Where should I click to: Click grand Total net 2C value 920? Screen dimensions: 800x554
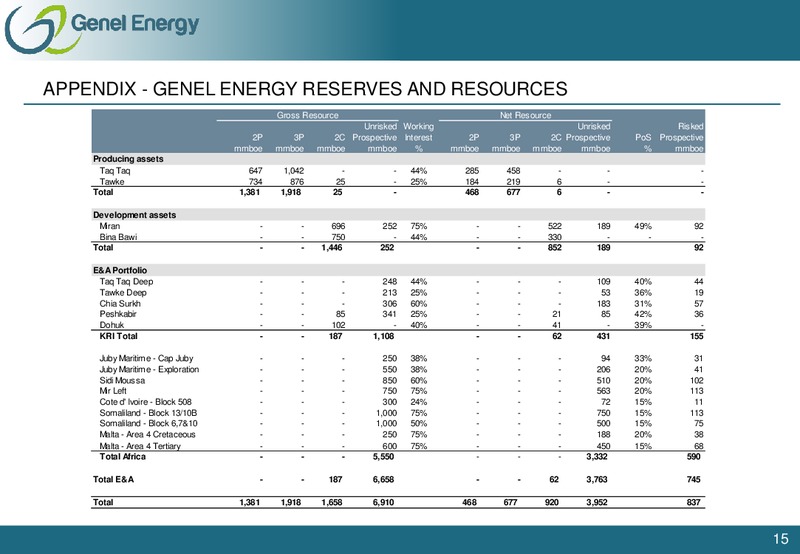(x=552, y=502)
